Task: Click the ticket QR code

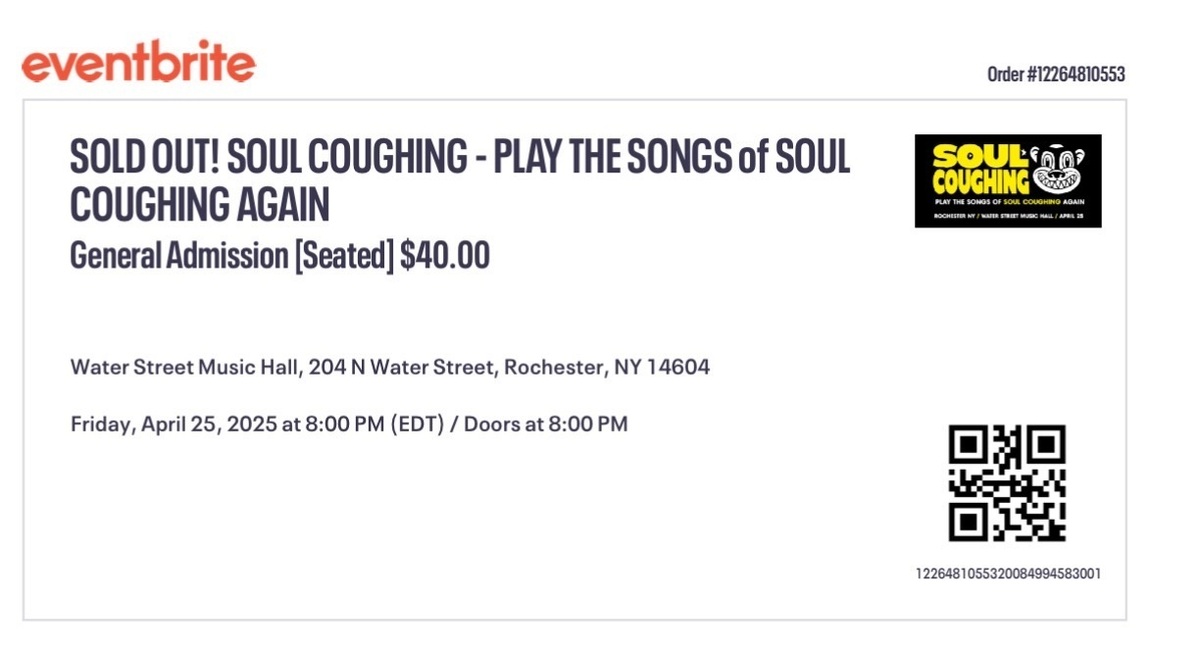Action: pyautogui.click(x=1007, y=483)
